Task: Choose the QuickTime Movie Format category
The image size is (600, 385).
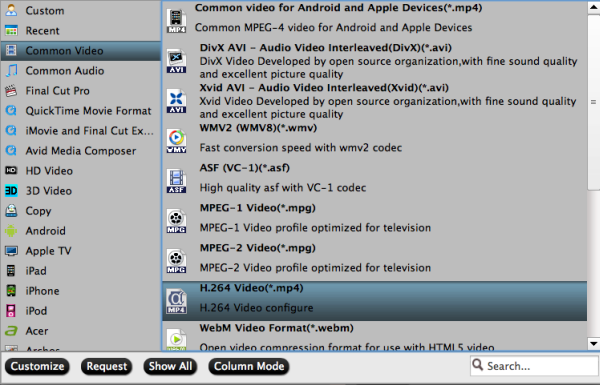Action: tap(81, 111)
